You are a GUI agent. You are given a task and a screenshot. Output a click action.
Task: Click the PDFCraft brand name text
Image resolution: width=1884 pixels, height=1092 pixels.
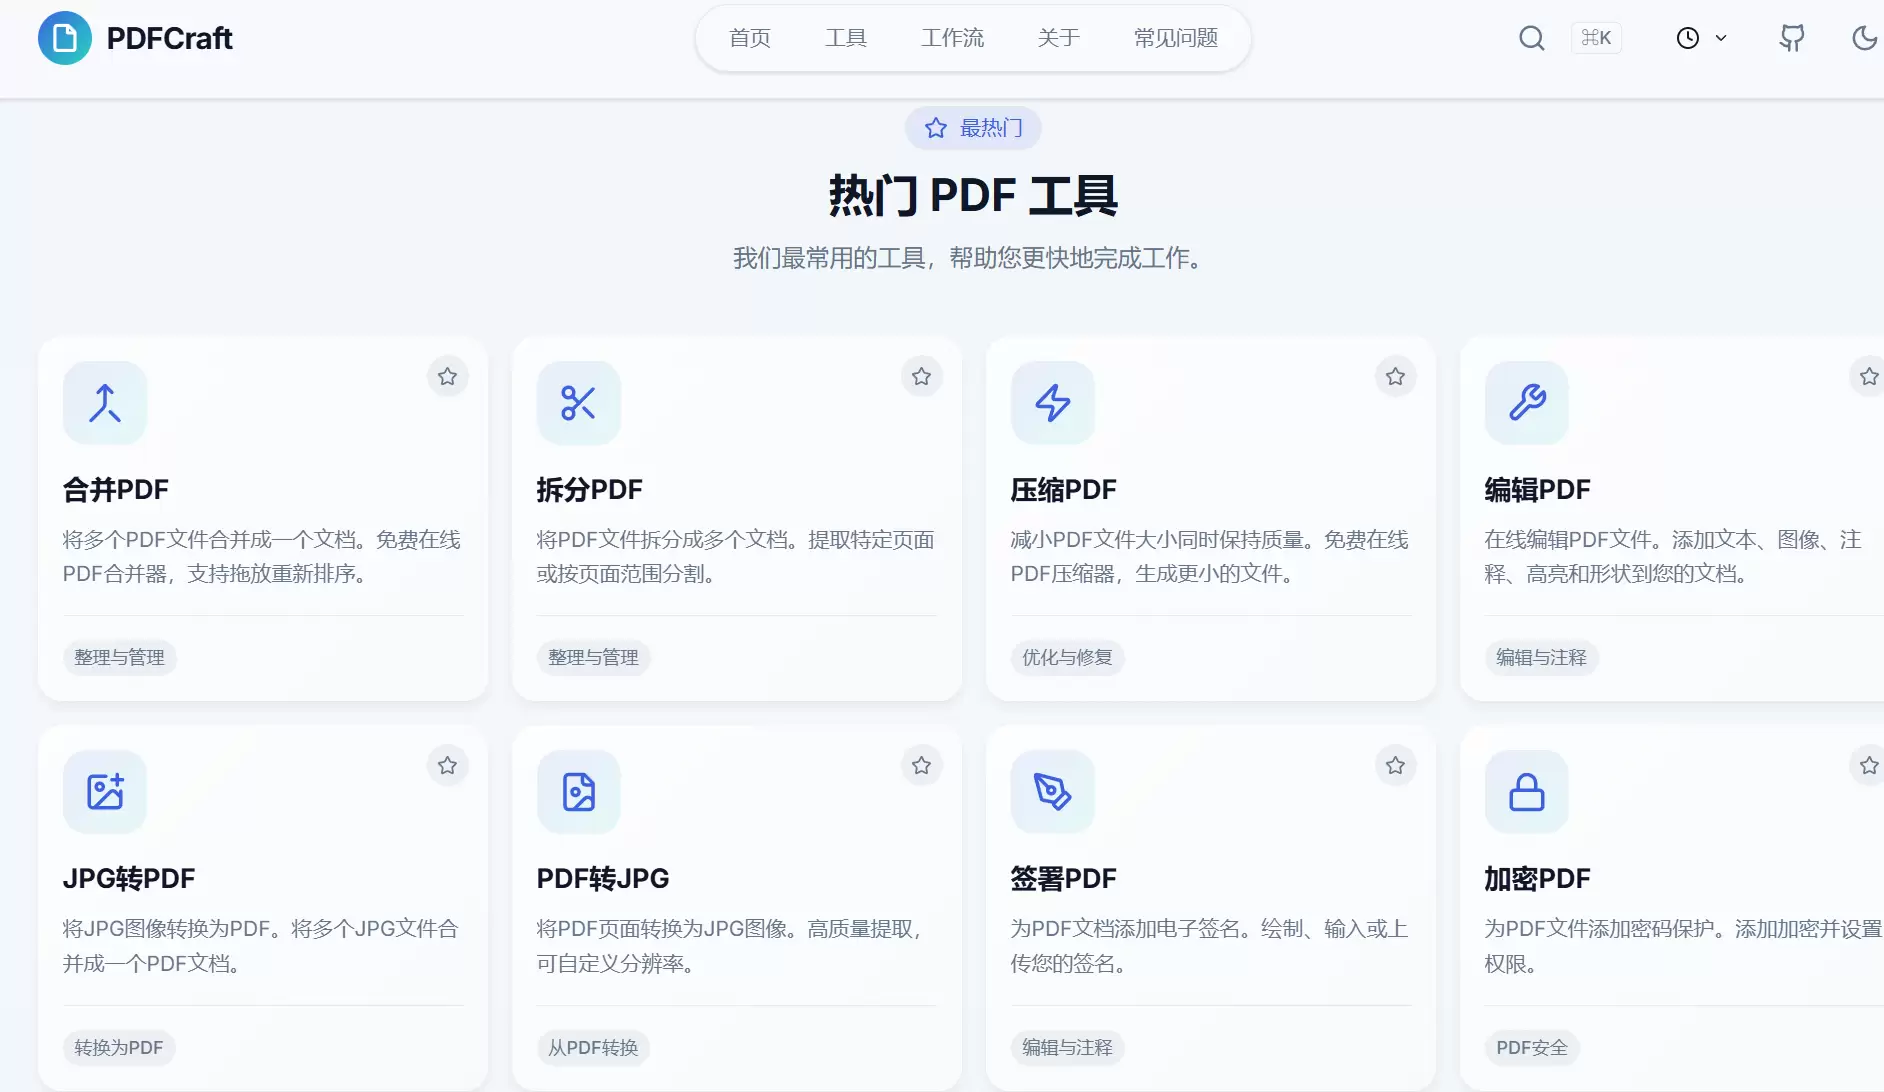(170, 38)
